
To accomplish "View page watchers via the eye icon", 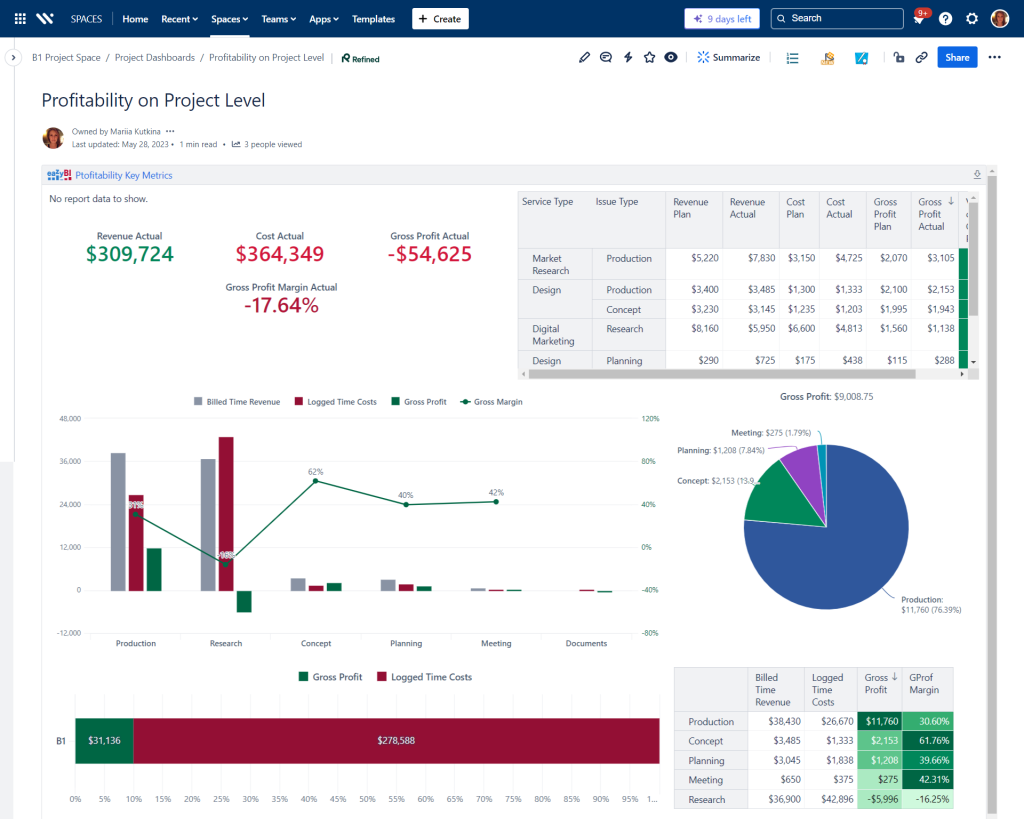I will [671, 57].
